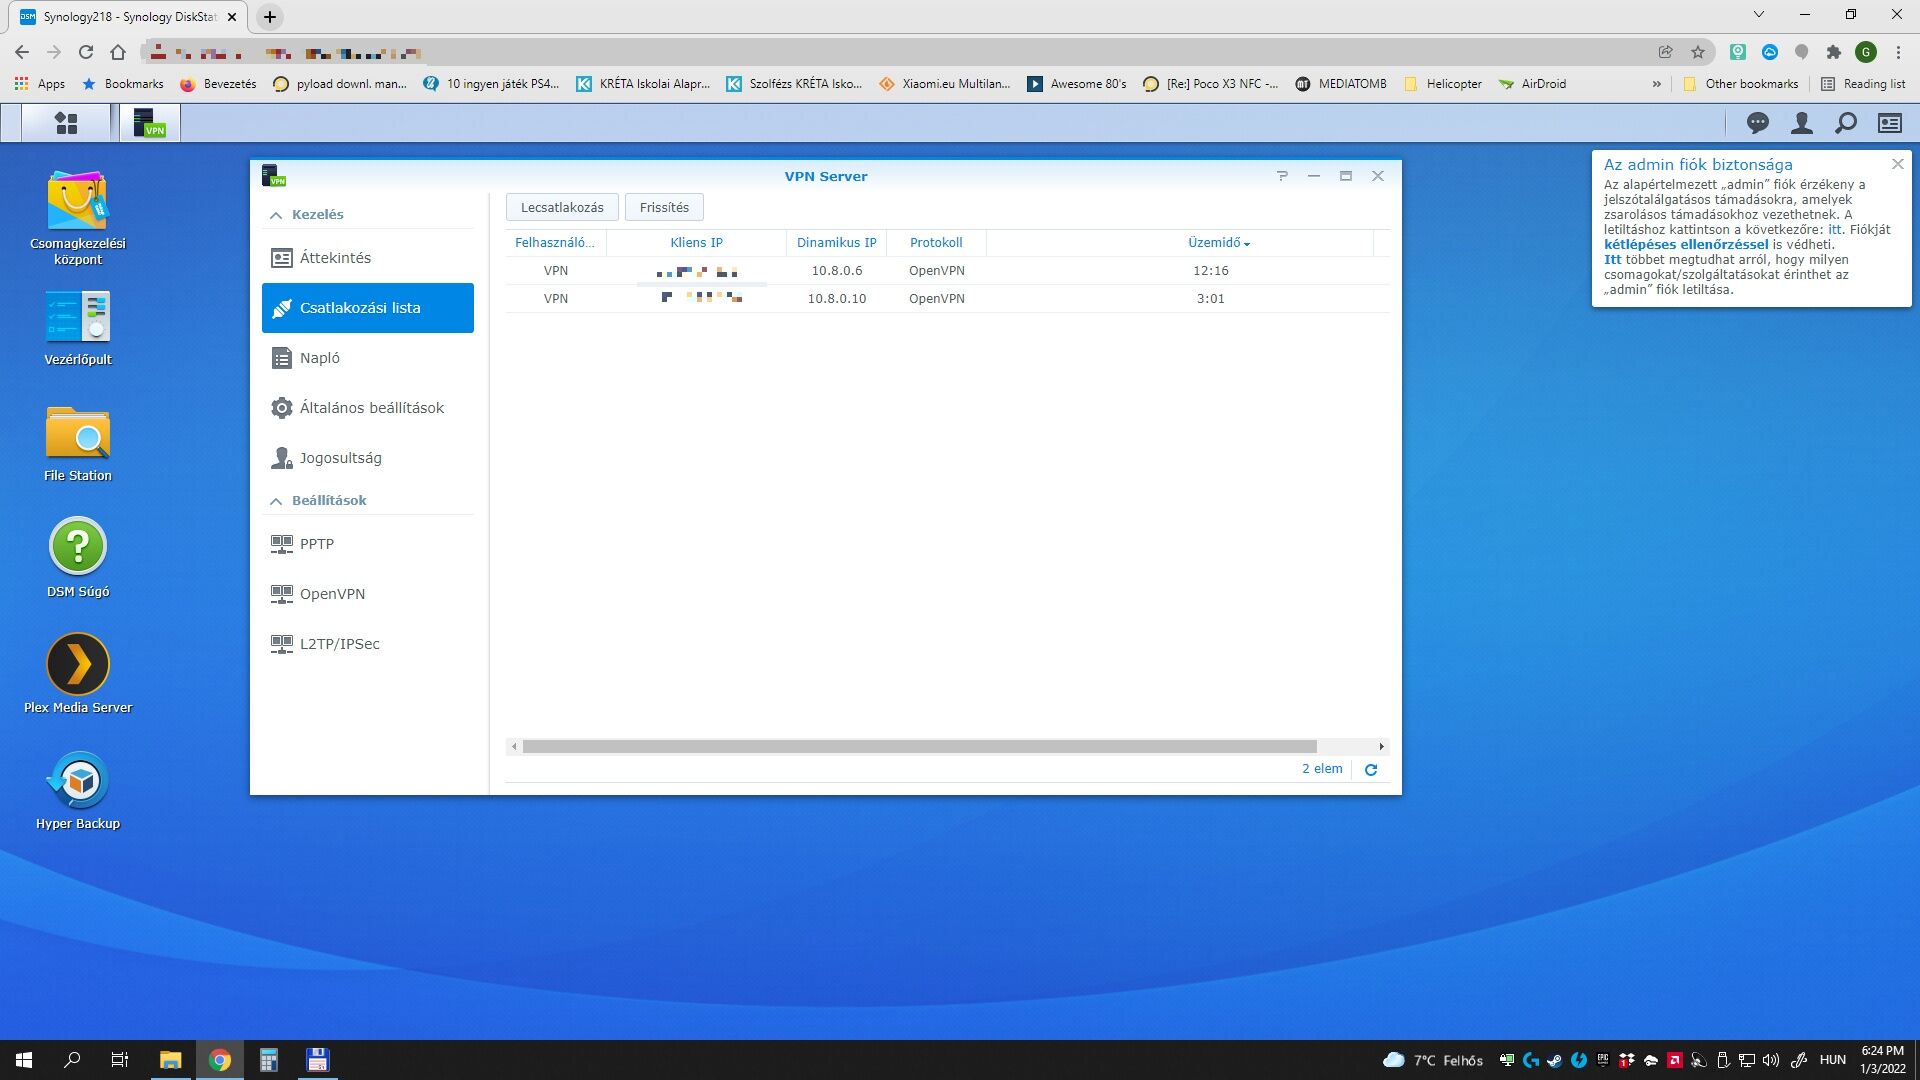1920x1080 pixels.
Task: Open the DSM user options icon
Action: tap(1801, 123)
